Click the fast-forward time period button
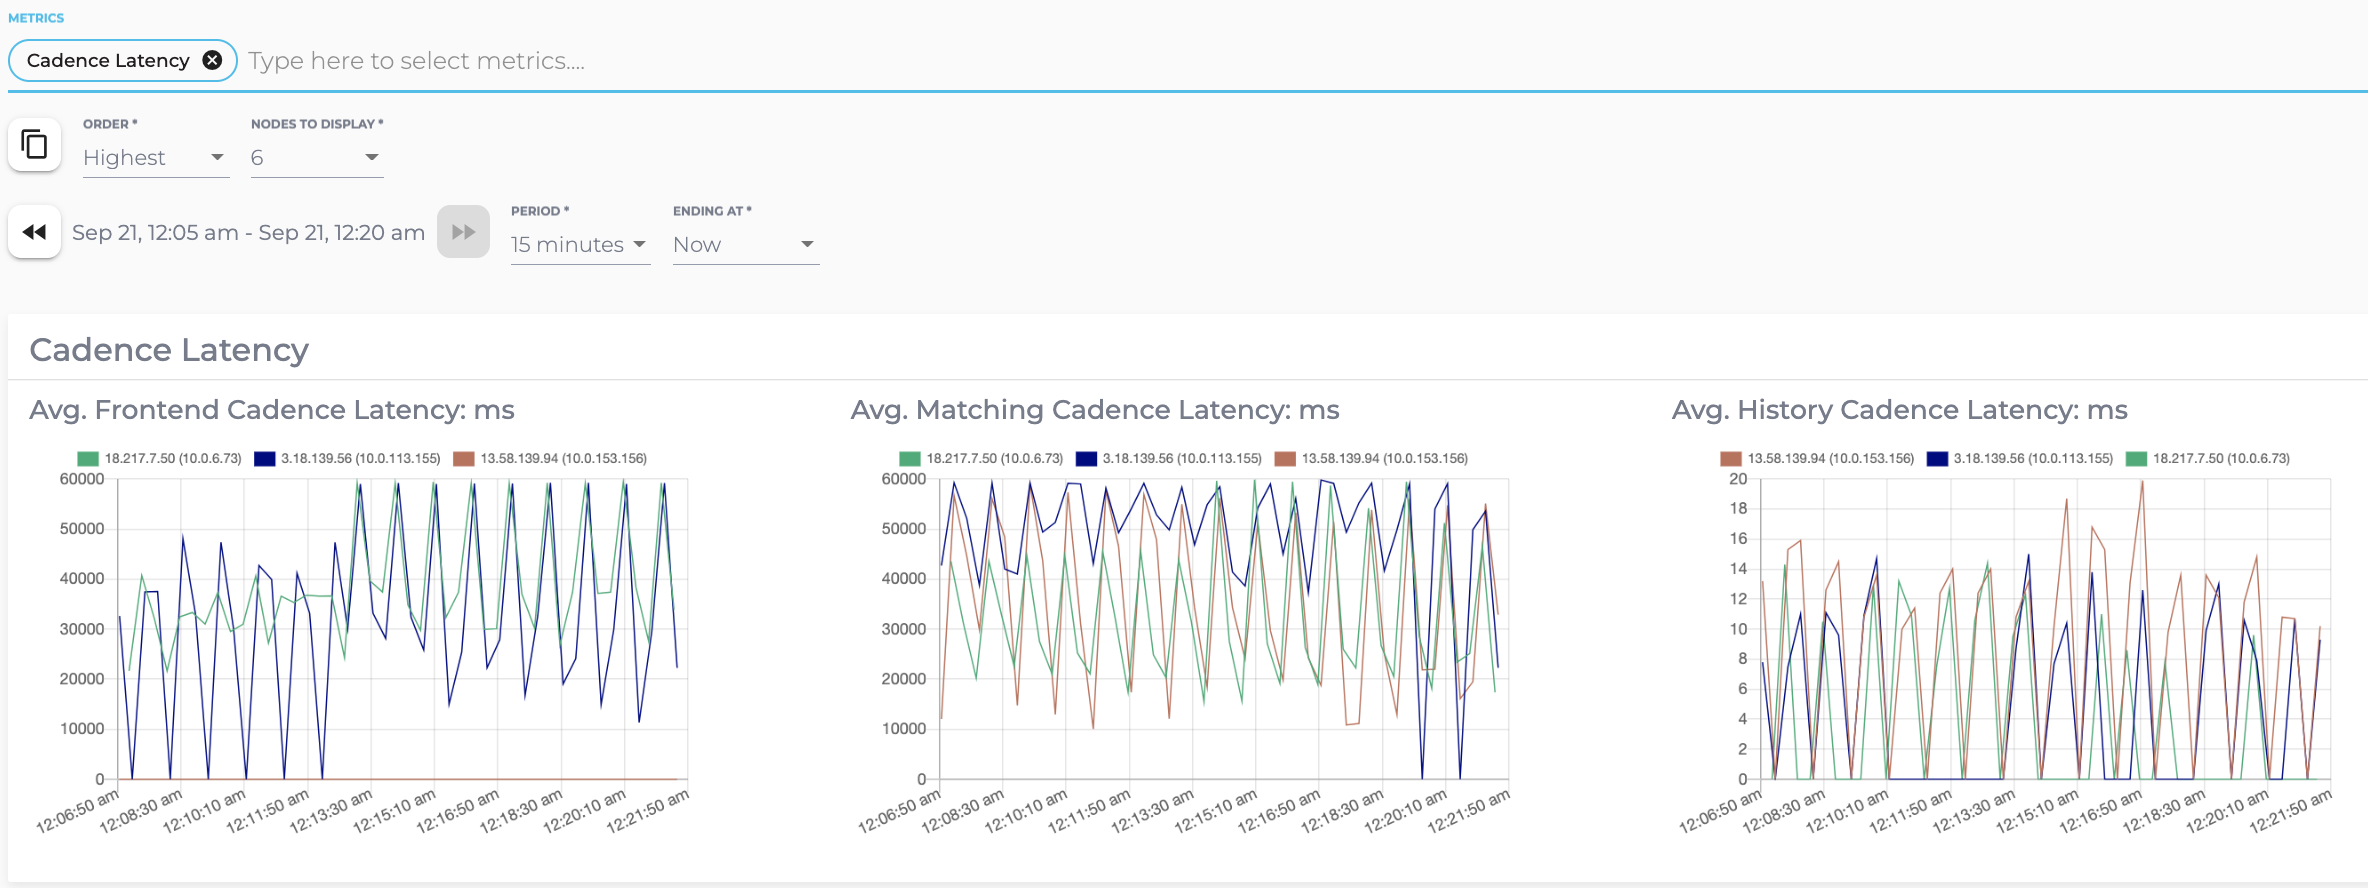Image resolution: width=2368 pixels, height=888 pixels. tap(463, 232)
